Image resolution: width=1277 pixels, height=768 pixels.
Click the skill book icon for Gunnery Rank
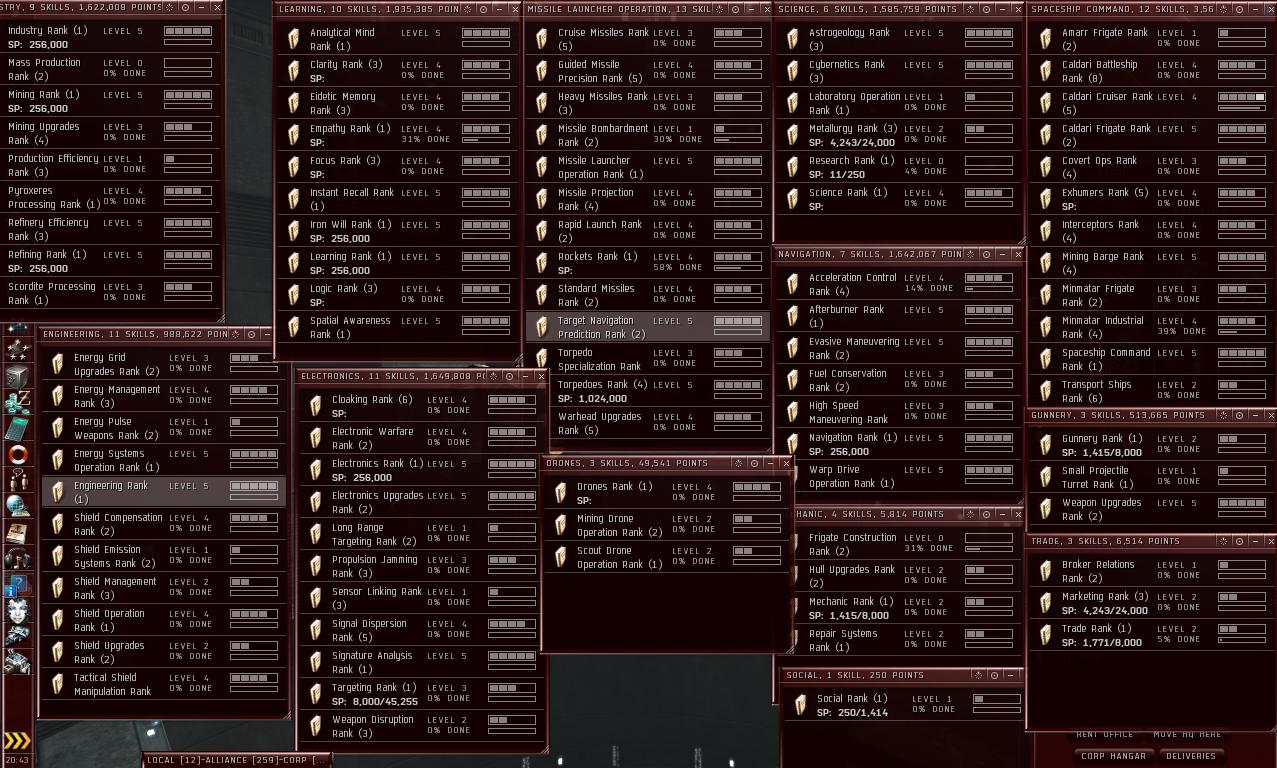click(x=1045, y=445)
